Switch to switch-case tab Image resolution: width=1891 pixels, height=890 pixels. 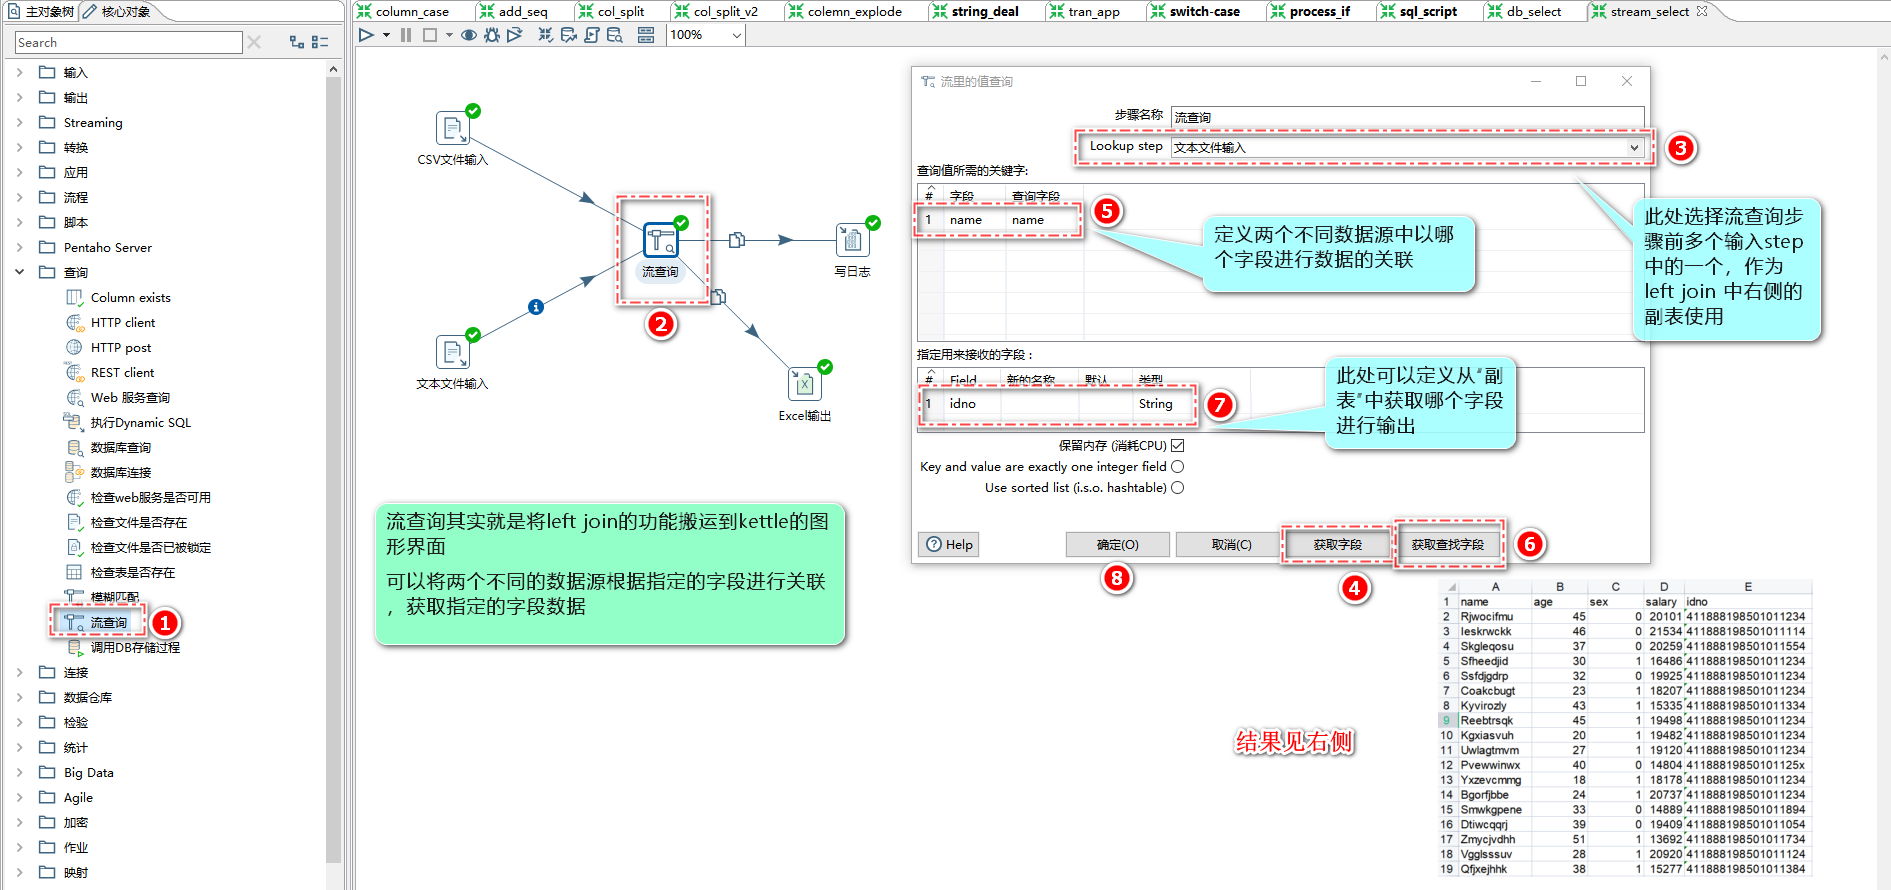tap(1204, 11)
